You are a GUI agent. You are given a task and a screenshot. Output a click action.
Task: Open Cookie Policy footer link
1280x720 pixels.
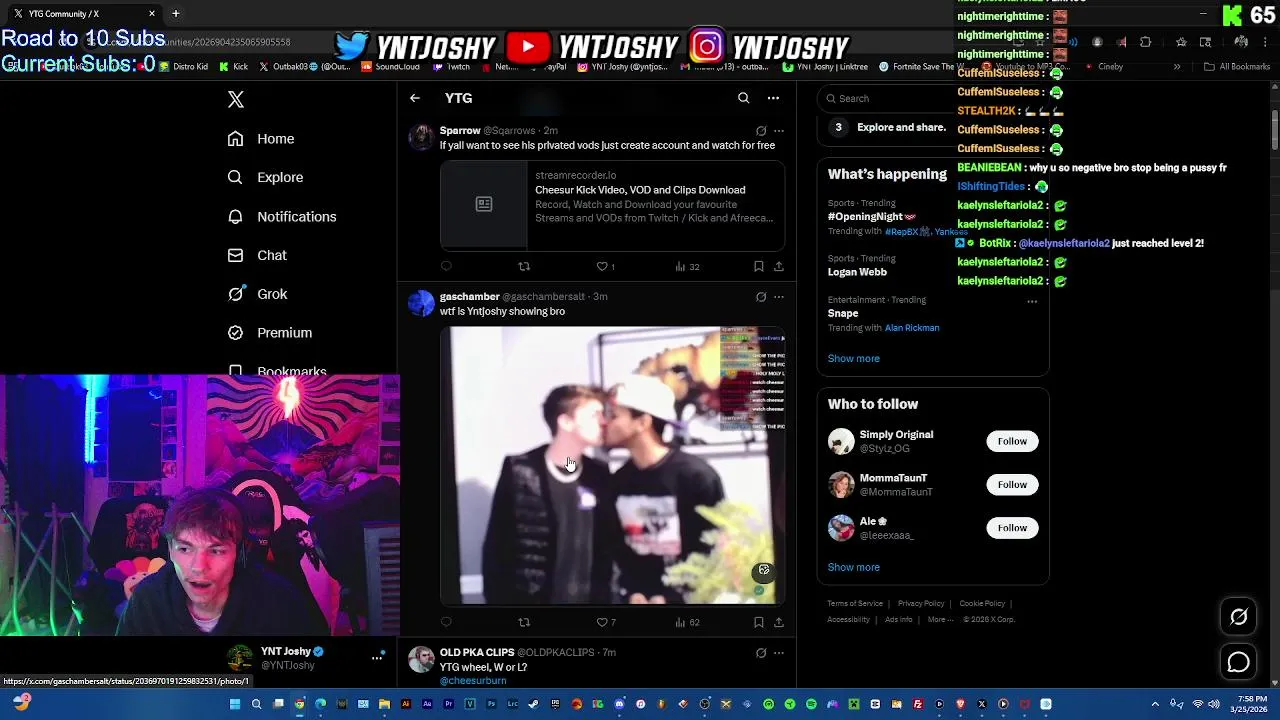[x=982, y=604]
